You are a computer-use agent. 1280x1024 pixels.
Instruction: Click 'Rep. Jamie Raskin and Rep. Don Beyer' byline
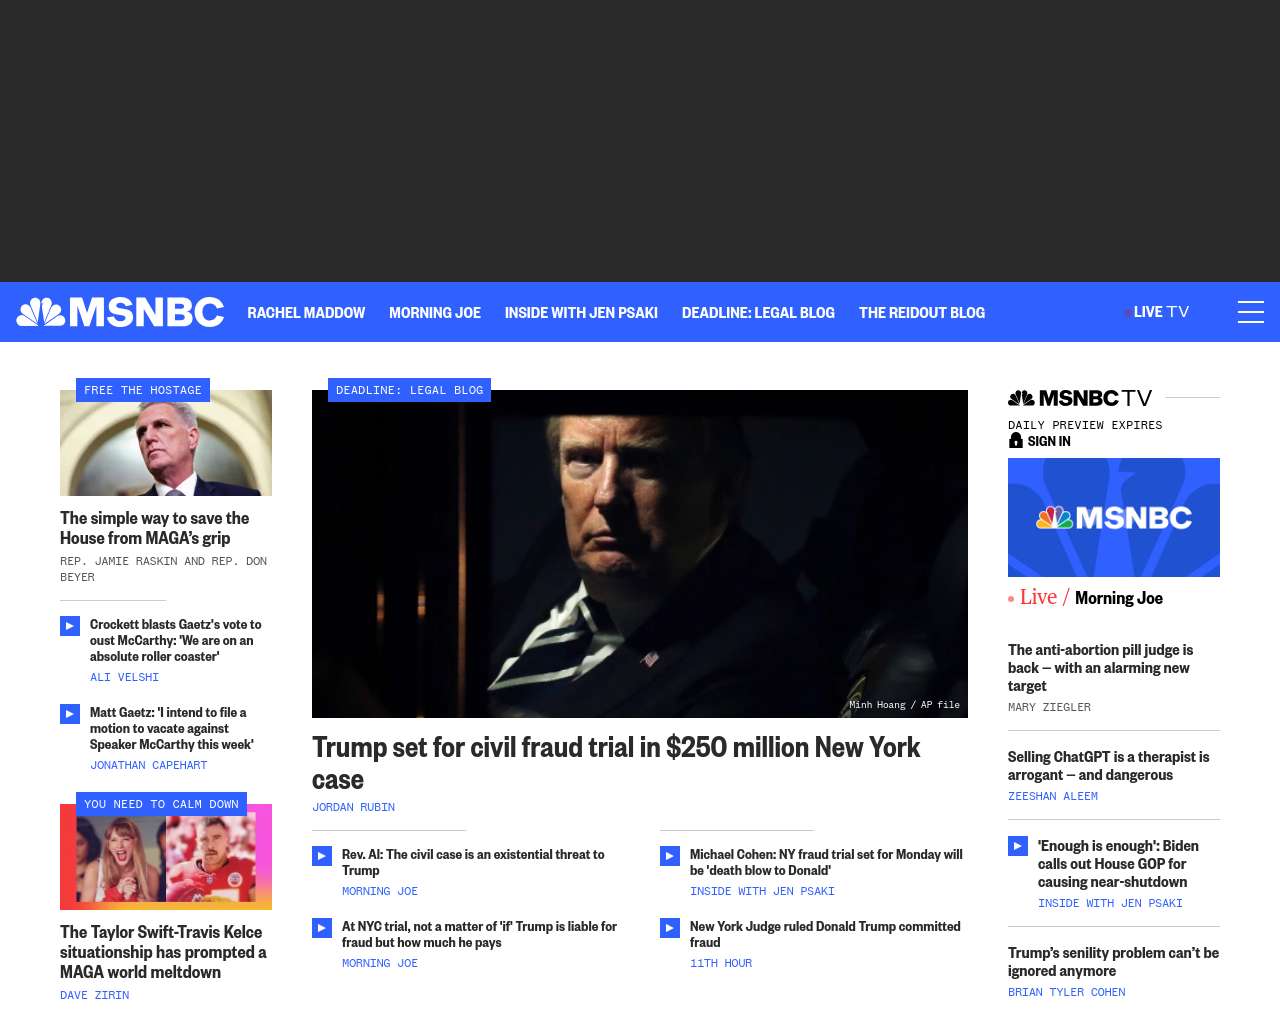pos(164,569)
